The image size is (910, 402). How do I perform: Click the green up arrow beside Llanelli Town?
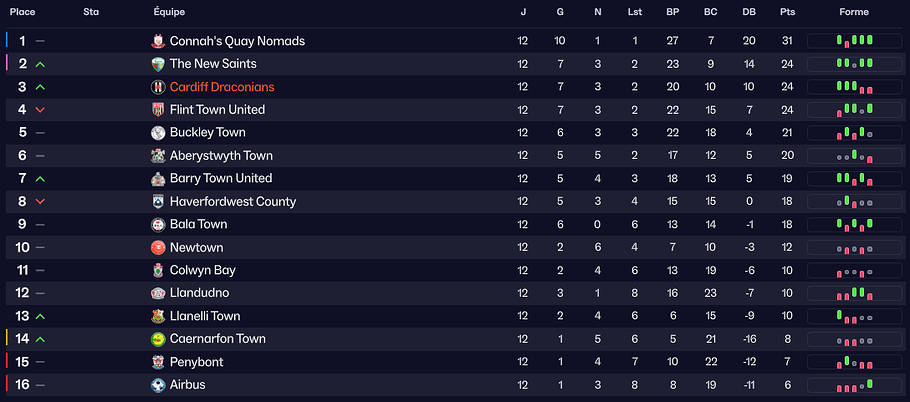point(40,317)
